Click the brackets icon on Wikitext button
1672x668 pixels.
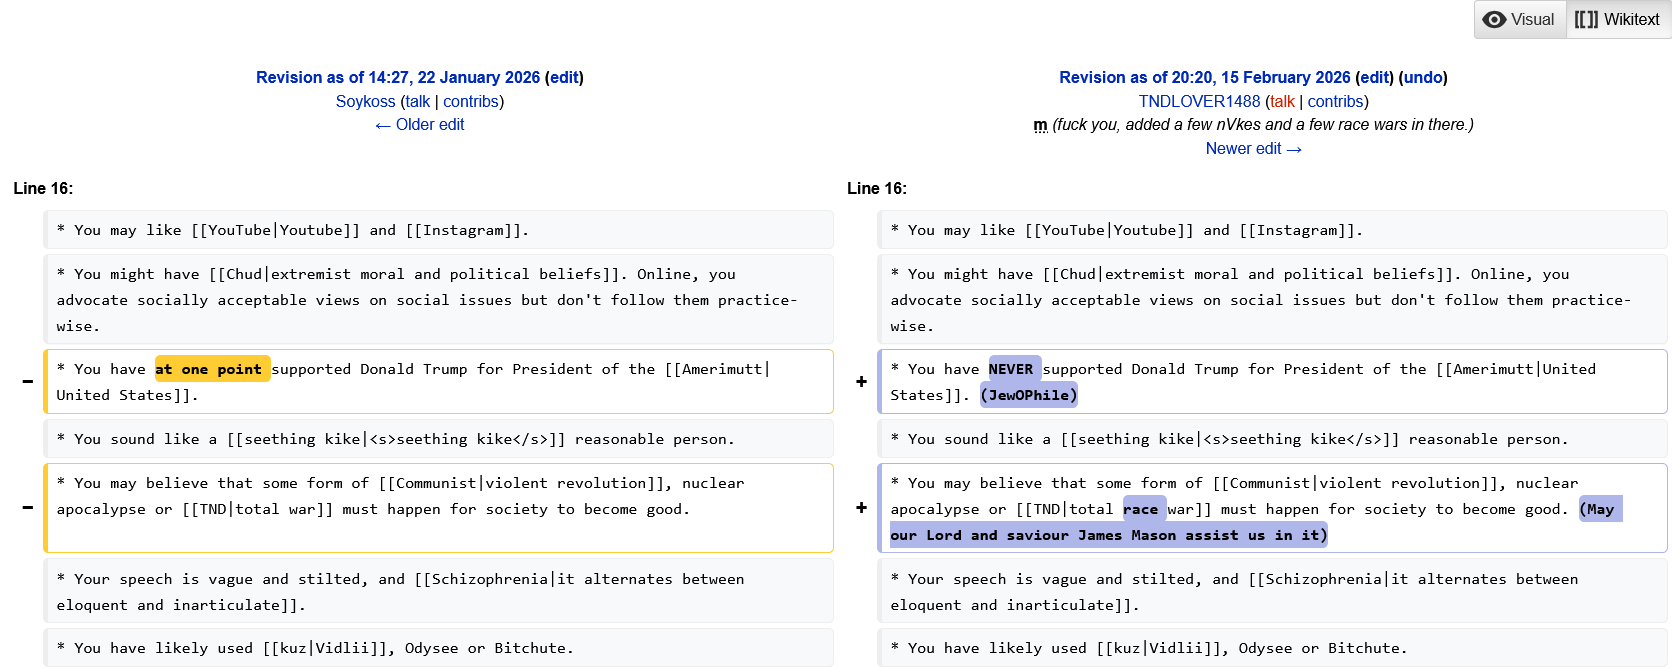[x=1586, y=19]
